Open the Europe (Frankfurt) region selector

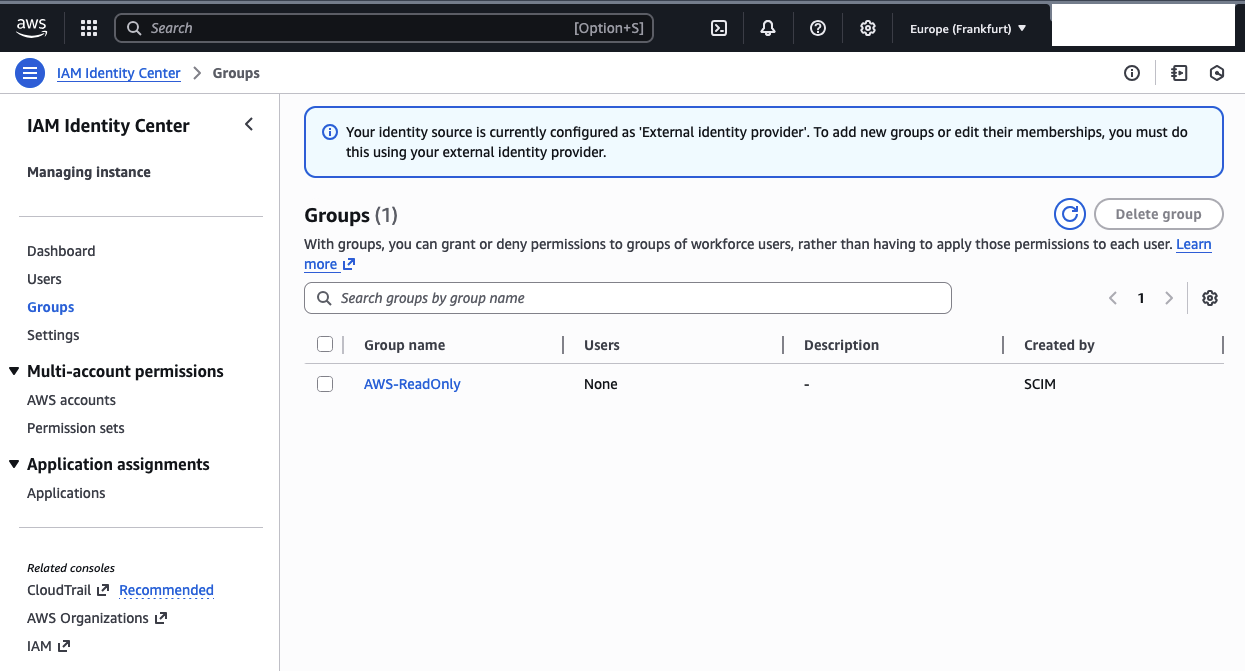(966, 28)
